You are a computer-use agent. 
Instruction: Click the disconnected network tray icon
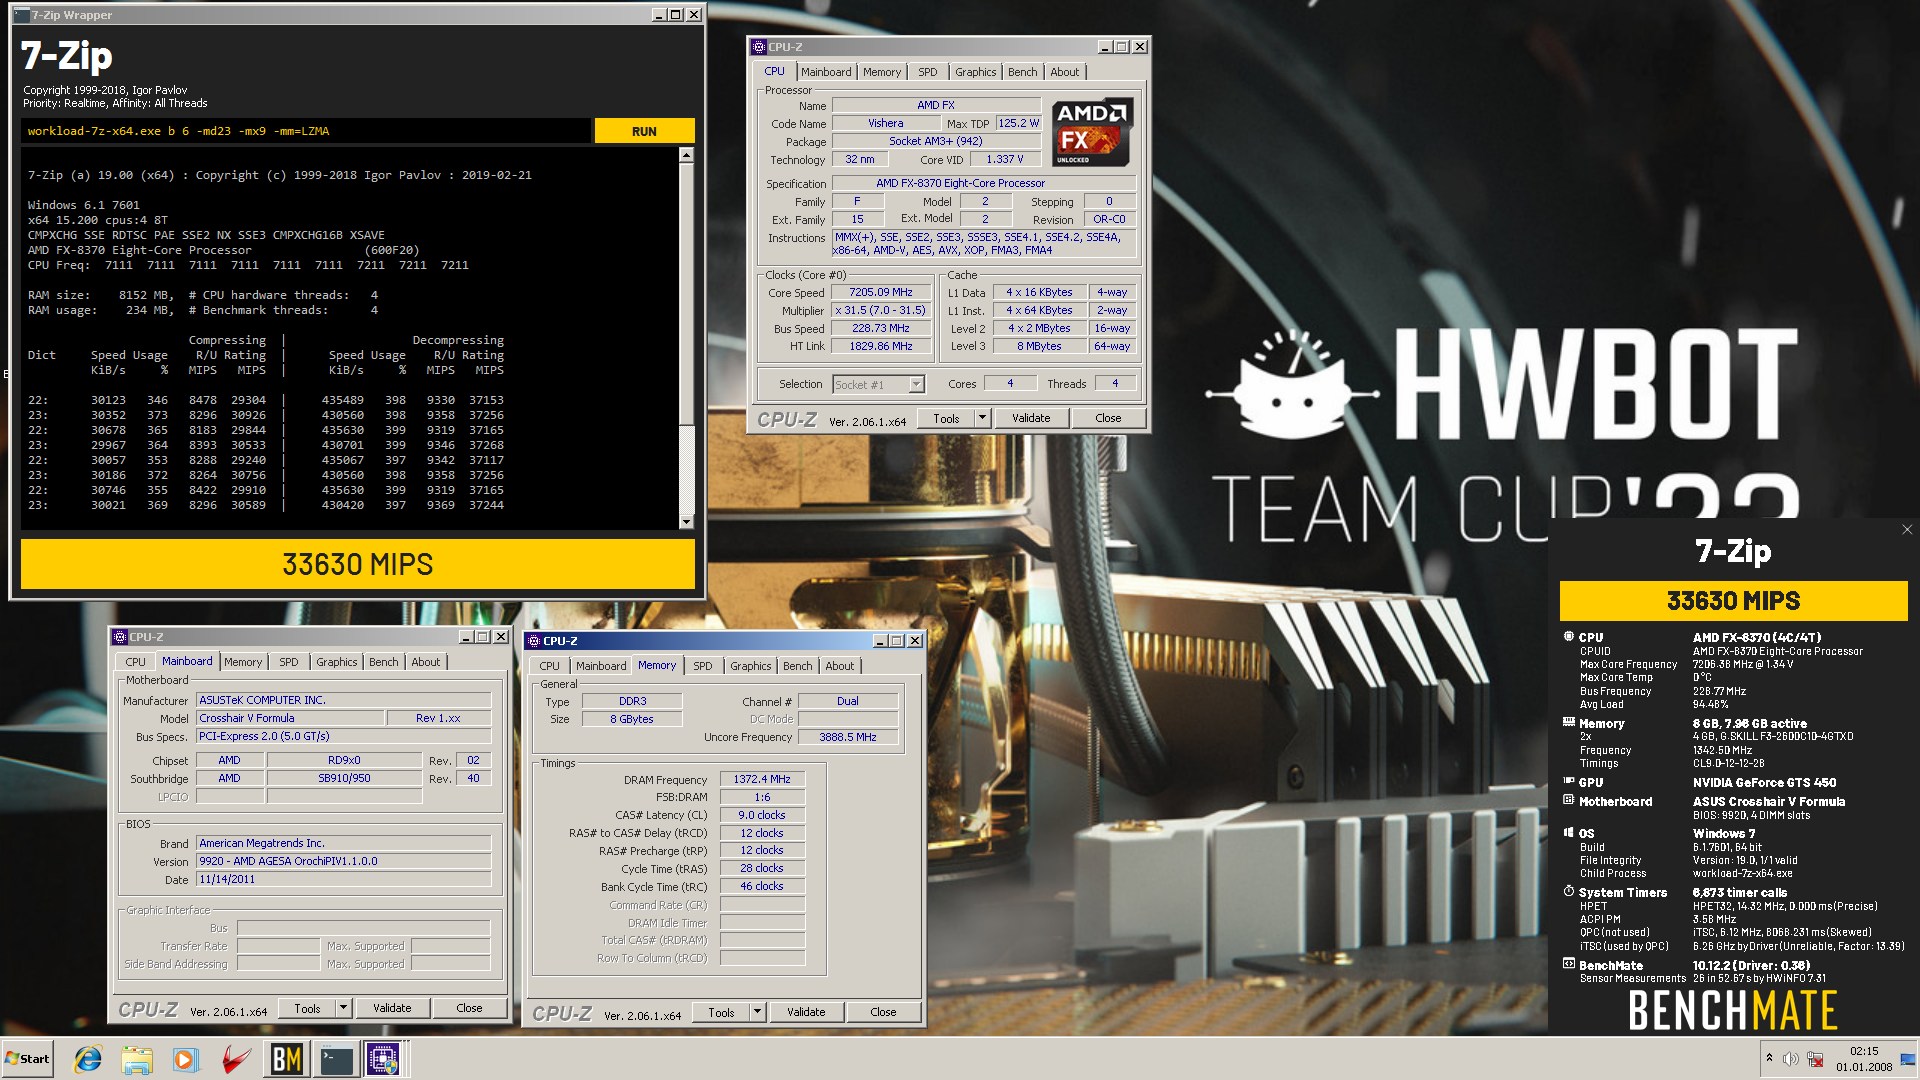pyautogui.click(x=1815, y=1058)
